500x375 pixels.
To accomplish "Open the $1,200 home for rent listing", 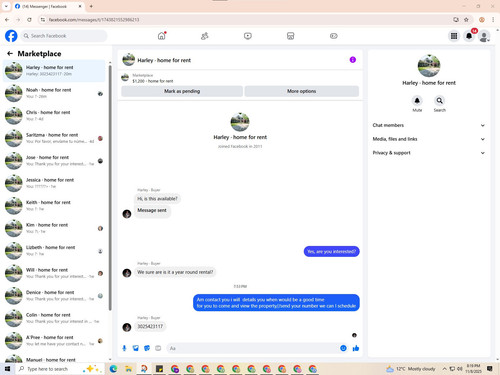I will [153, 81].
